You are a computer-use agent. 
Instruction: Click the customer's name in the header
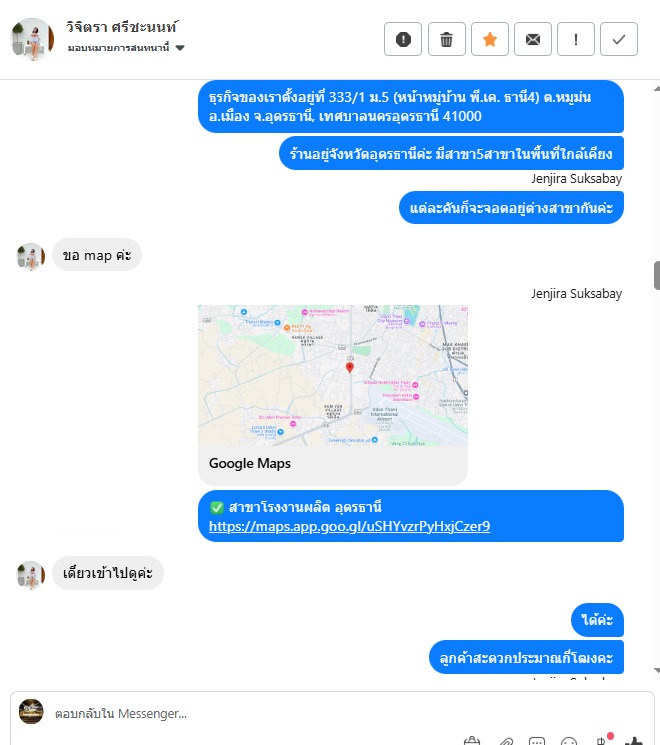(122, 27)
